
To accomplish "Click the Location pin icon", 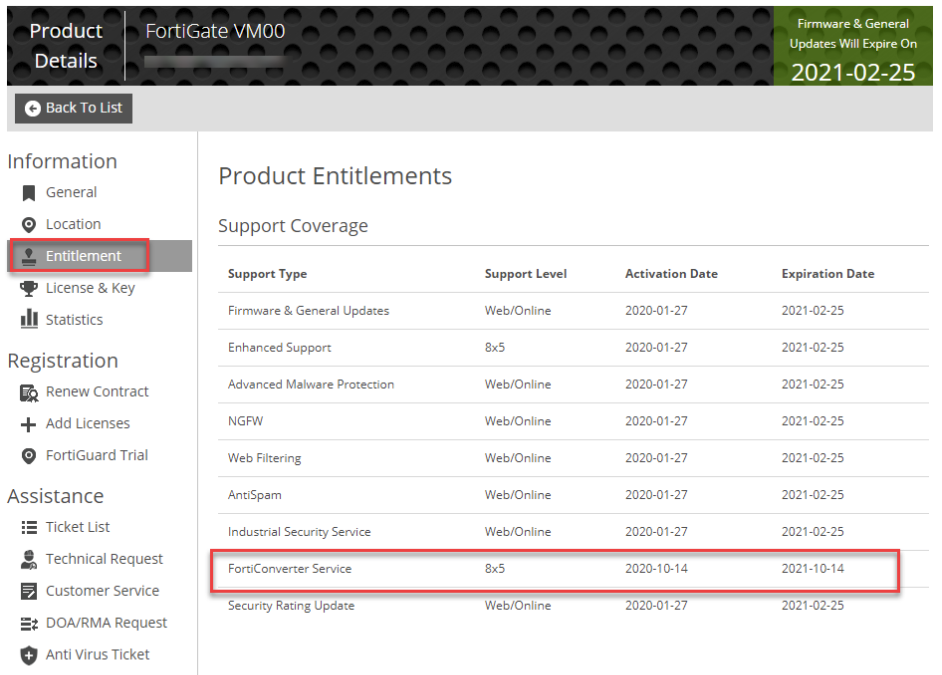I will [x=28, y=225].
